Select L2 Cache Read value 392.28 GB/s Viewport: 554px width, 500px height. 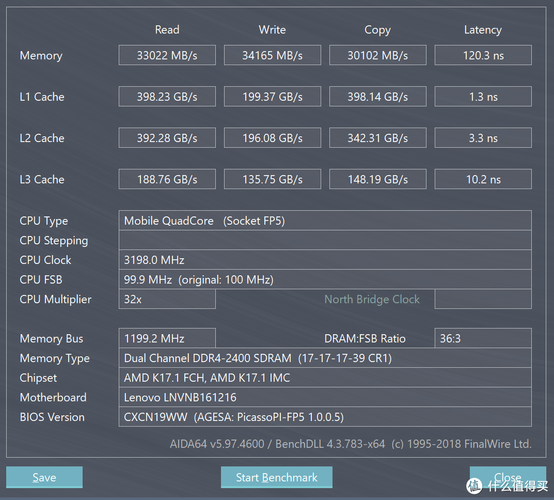pos(167,138)
